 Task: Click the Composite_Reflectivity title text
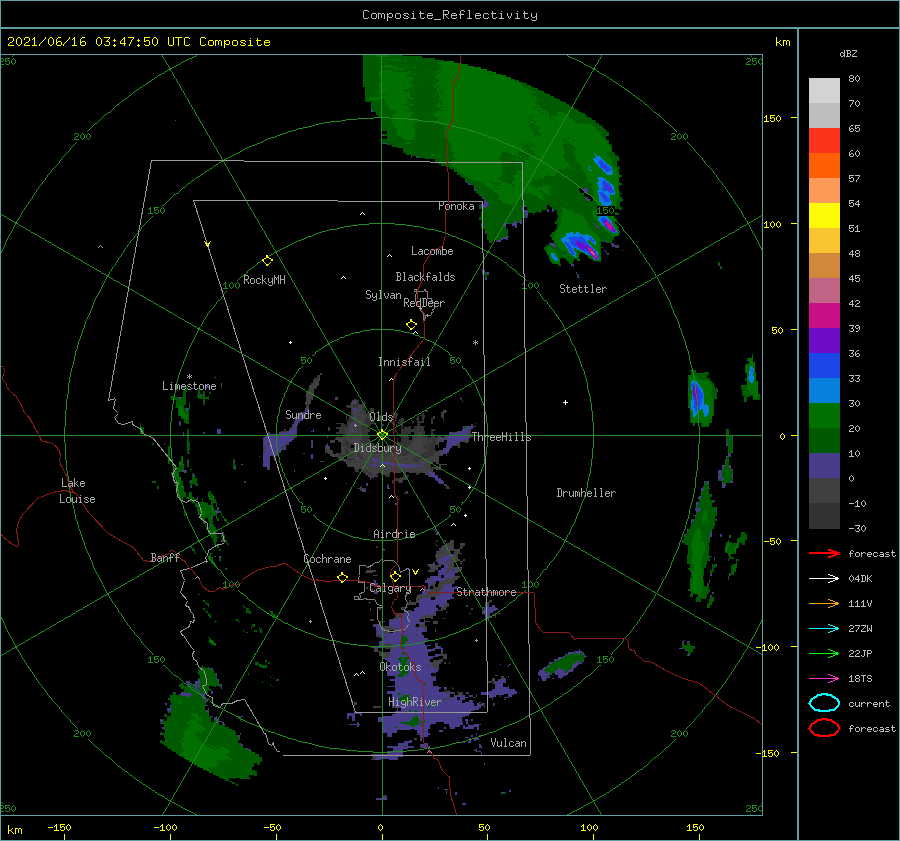(449, 15)
